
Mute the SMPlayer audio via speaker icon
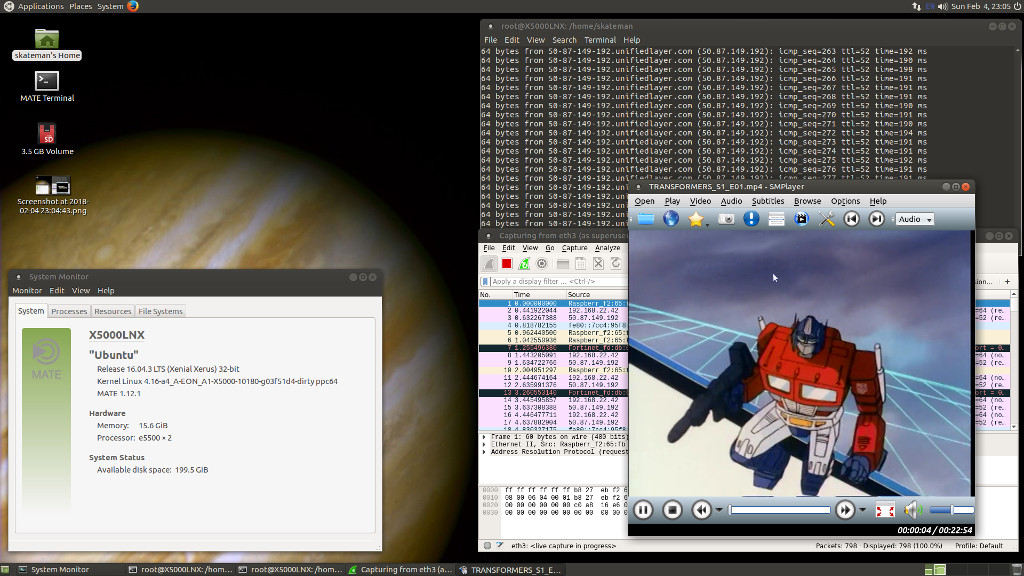pos(912,510)
